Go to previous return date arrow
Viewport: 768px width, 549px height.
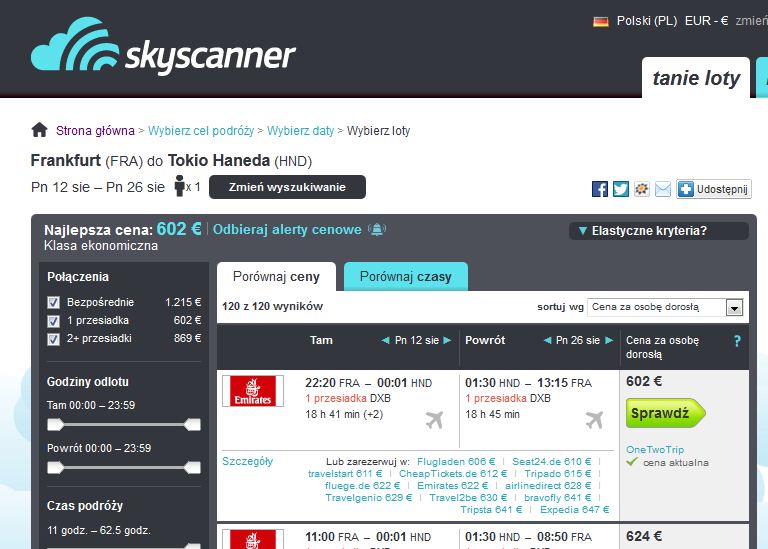click(547, 340)
